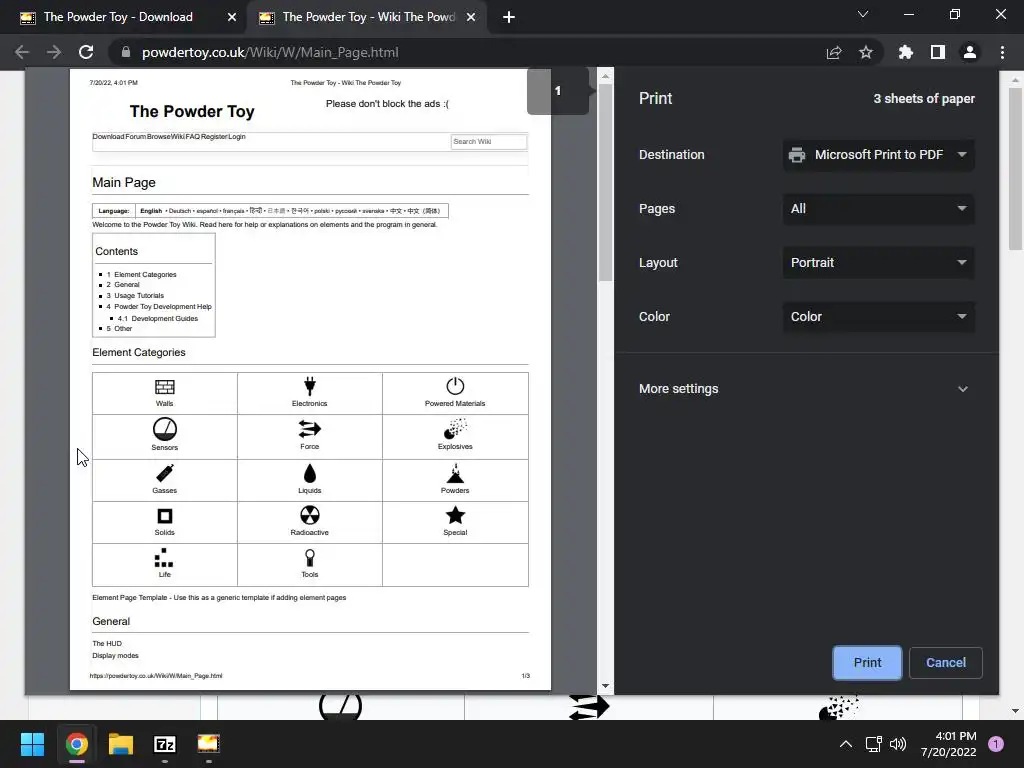Image resolution: width=1024 pixels, height=768 pixels.
Task: Cancel the print dialog
Action: [x=946, y=663]
